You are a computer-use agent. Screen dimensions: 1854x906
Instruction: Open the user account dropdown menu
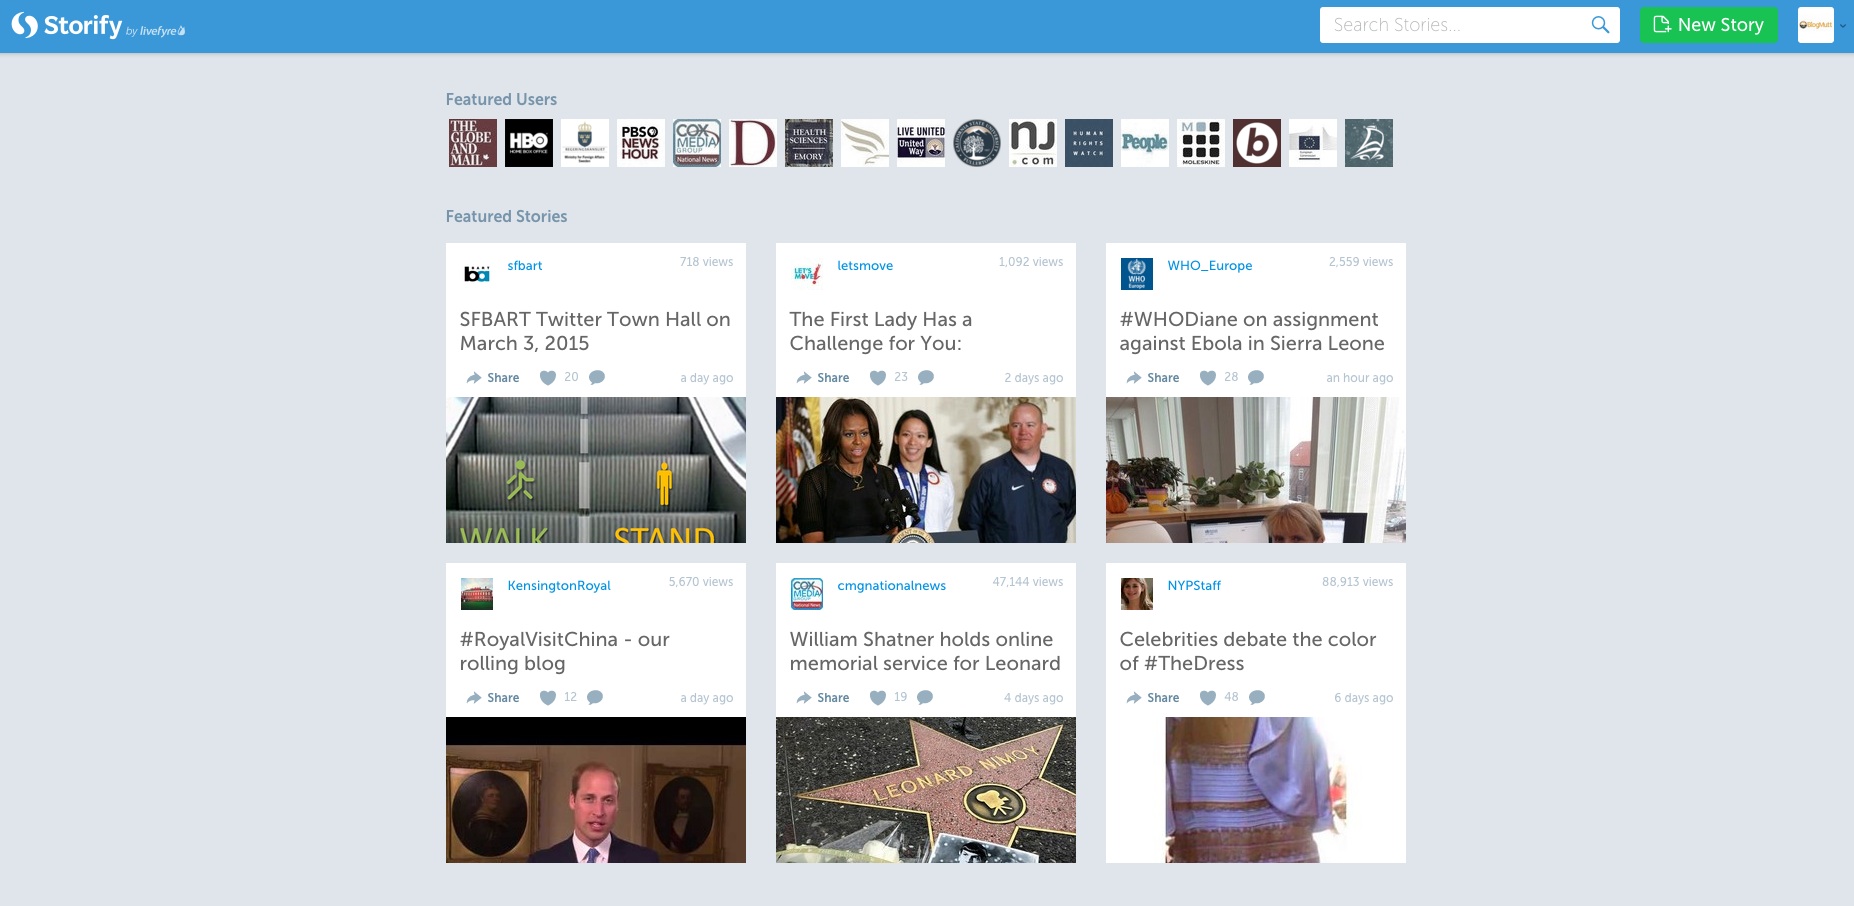(x=1821, y=25)
